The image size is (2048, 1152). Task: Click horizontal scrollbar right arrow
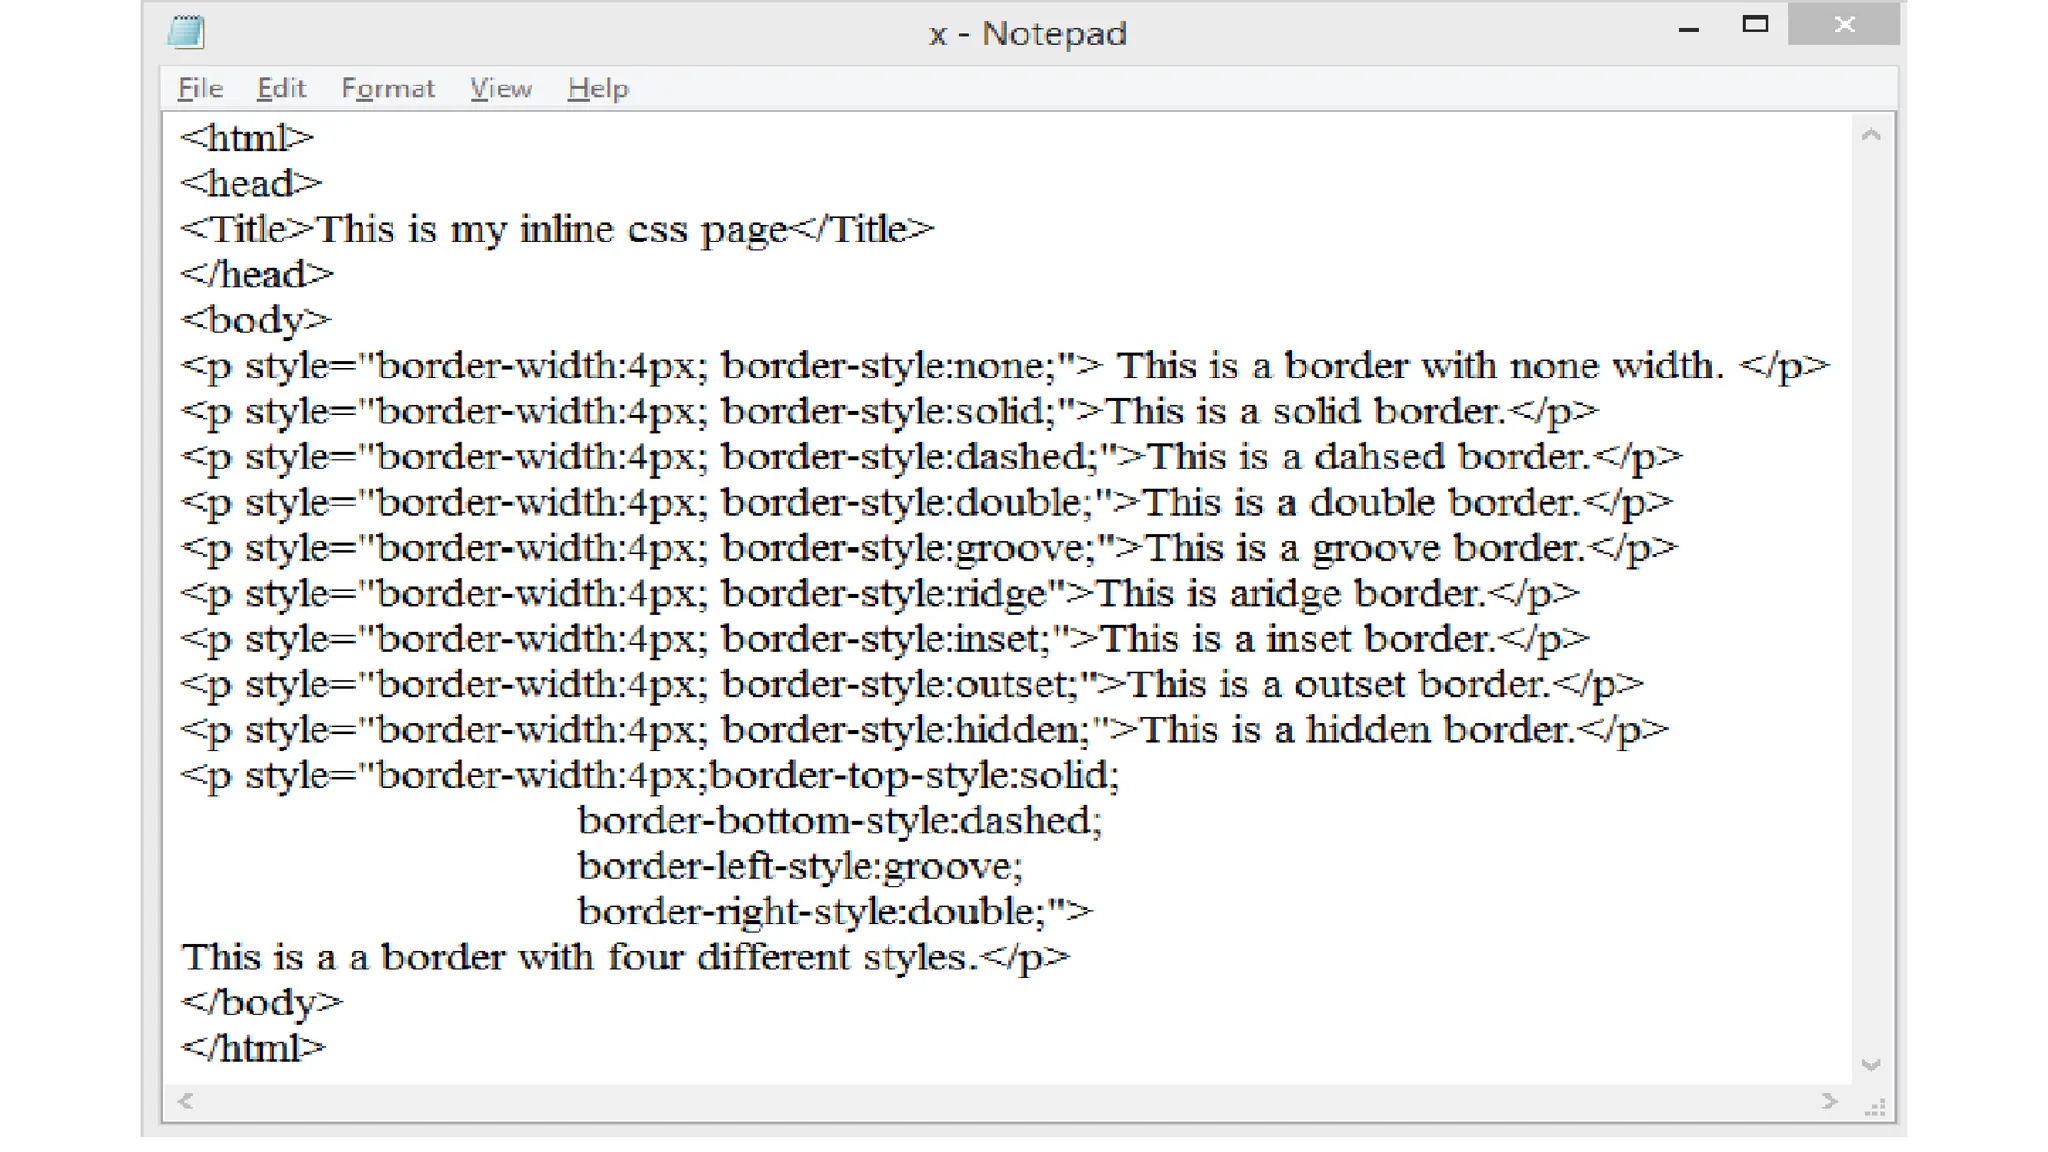point(1829,1101)
